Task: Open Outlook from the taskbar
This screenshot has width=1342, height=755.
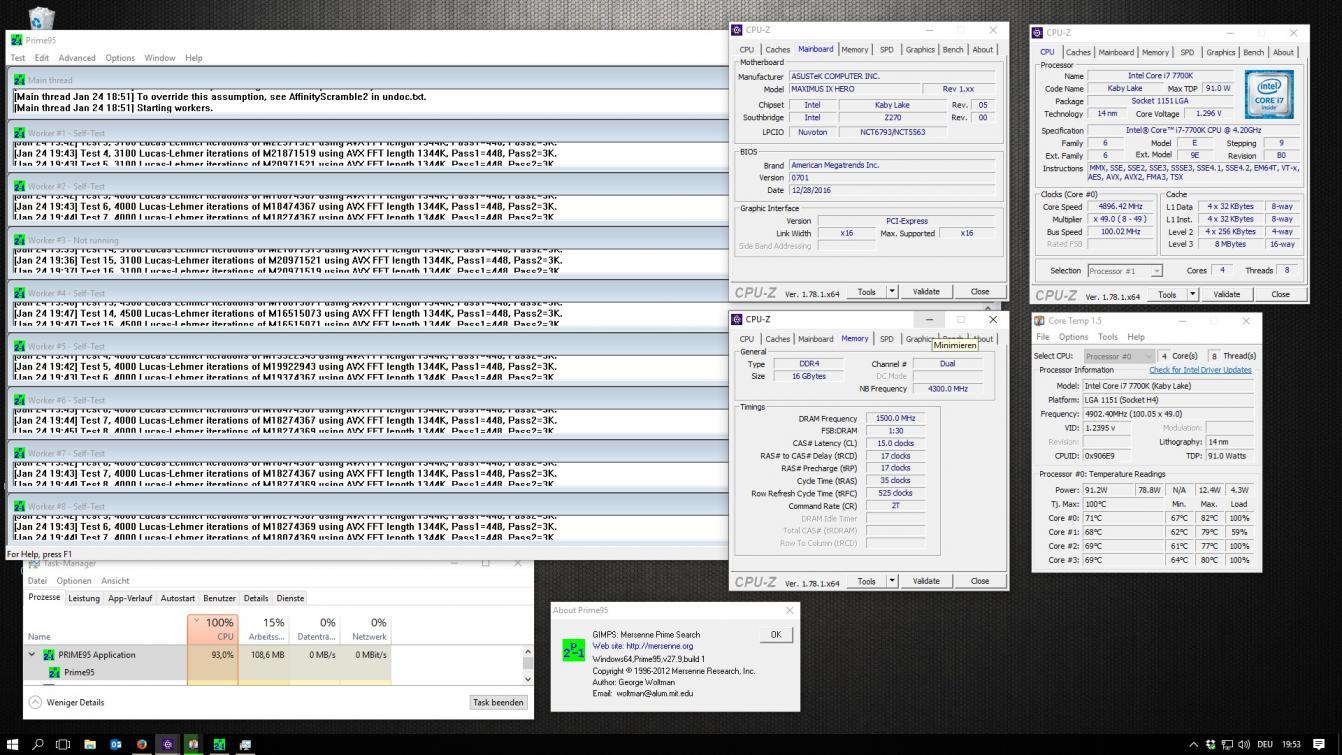Action: (115, 744)
